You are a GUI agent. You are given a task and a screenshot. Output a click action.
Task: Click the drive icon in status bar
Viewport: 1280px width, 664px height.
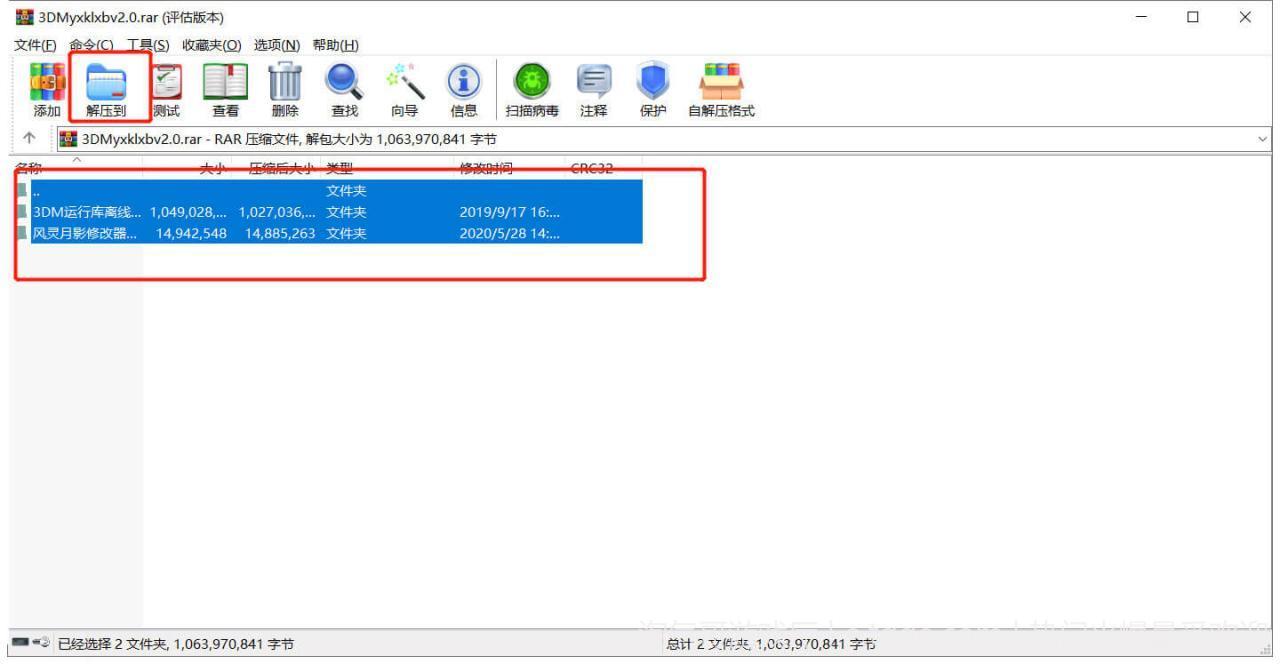(22, 644)
